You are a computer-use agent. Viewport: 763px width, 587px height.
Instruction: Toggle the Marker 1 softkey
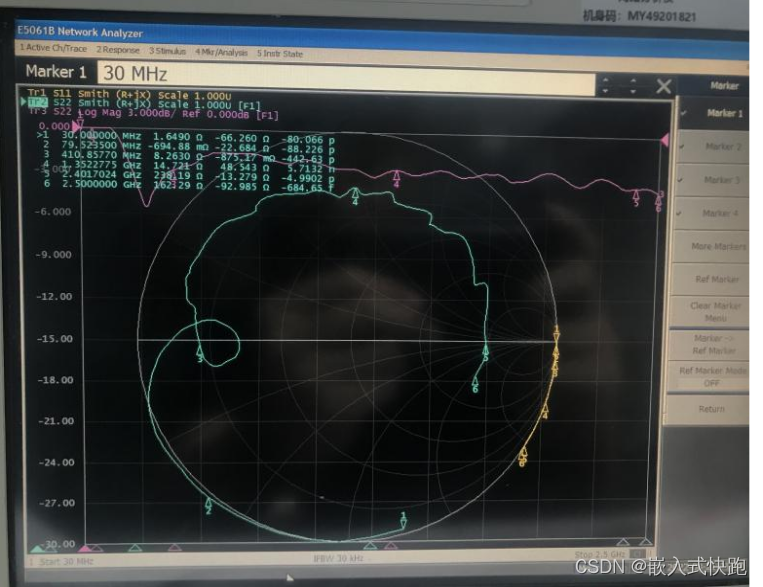point(713,113)
